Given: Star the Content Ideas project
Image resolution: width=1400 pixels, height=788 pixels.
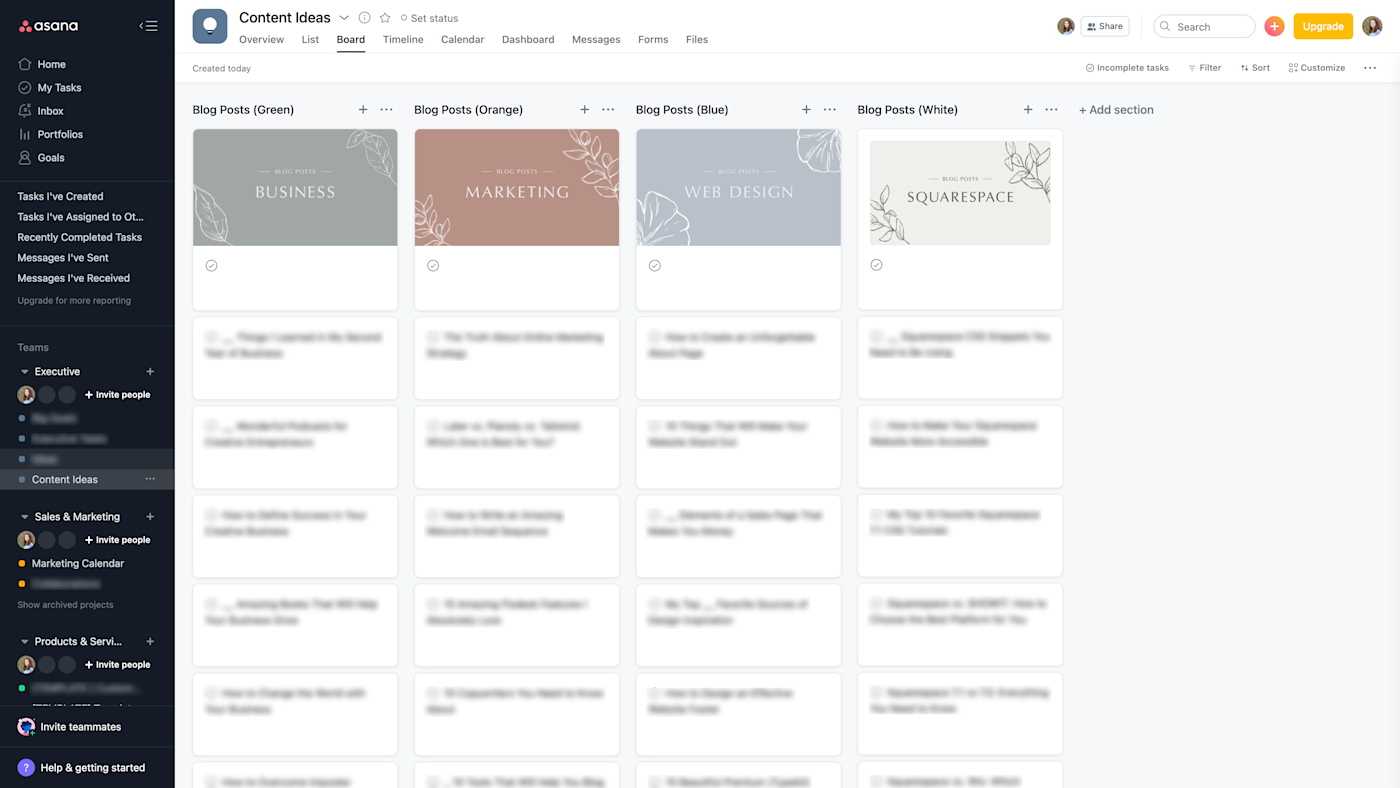Looking at the screenshot, I should click(385, 18).
